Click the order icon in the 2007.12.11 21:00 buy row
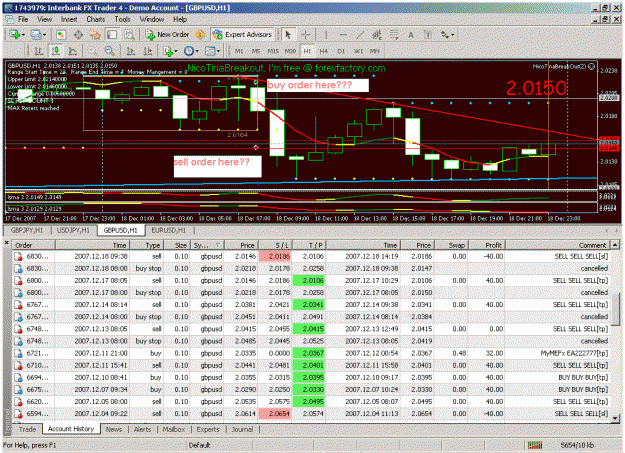625x453 pixels. click(18, 353)
